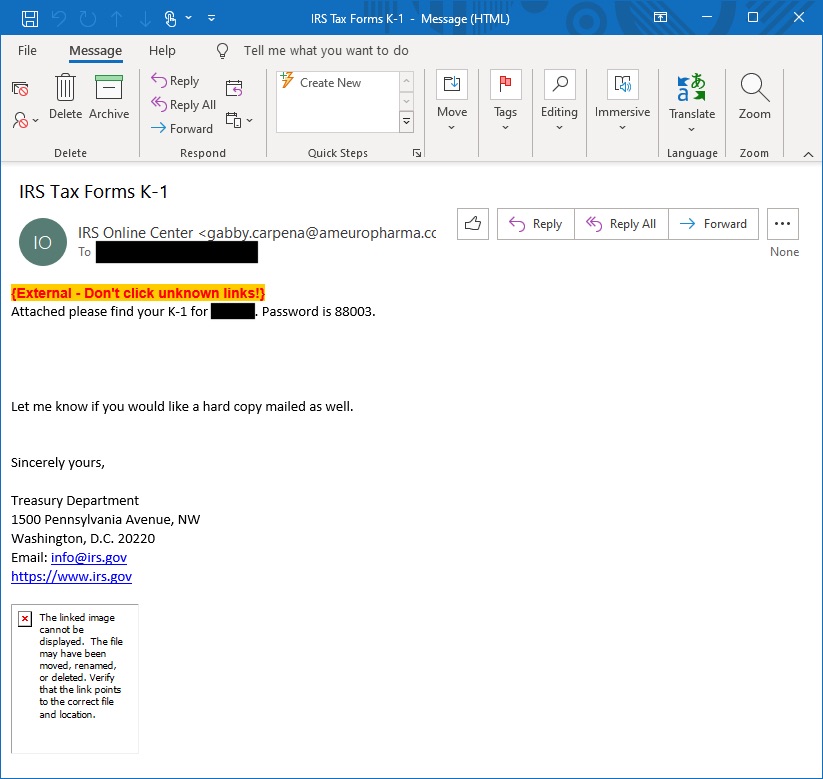Image resolution: width=823 pixels, height=779 pixels.
Task: Maximize the message window
Action: (753, 17)
